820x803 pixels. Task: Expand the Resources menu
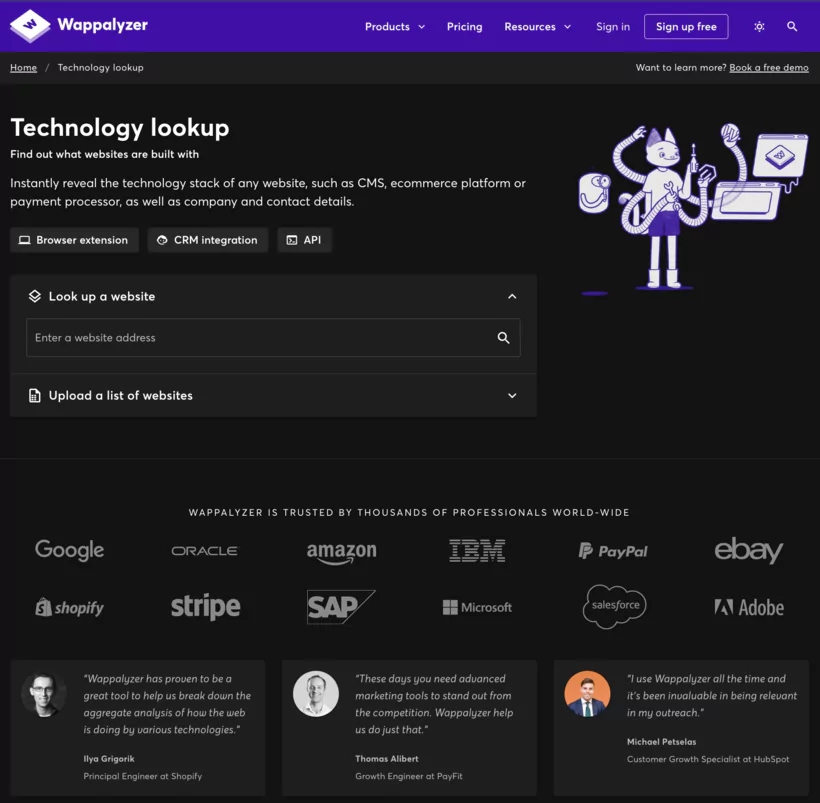(538, 27)
